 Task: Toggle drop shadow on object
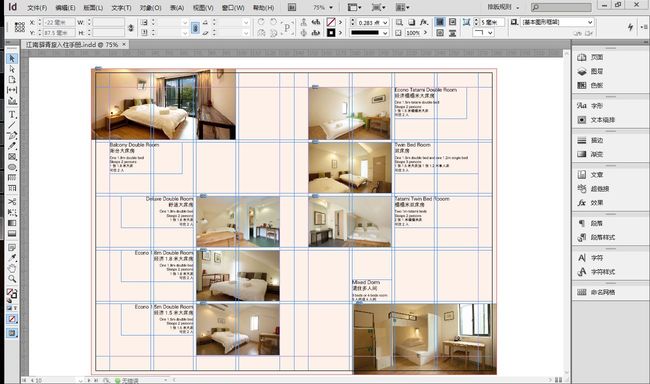(412, 22)
